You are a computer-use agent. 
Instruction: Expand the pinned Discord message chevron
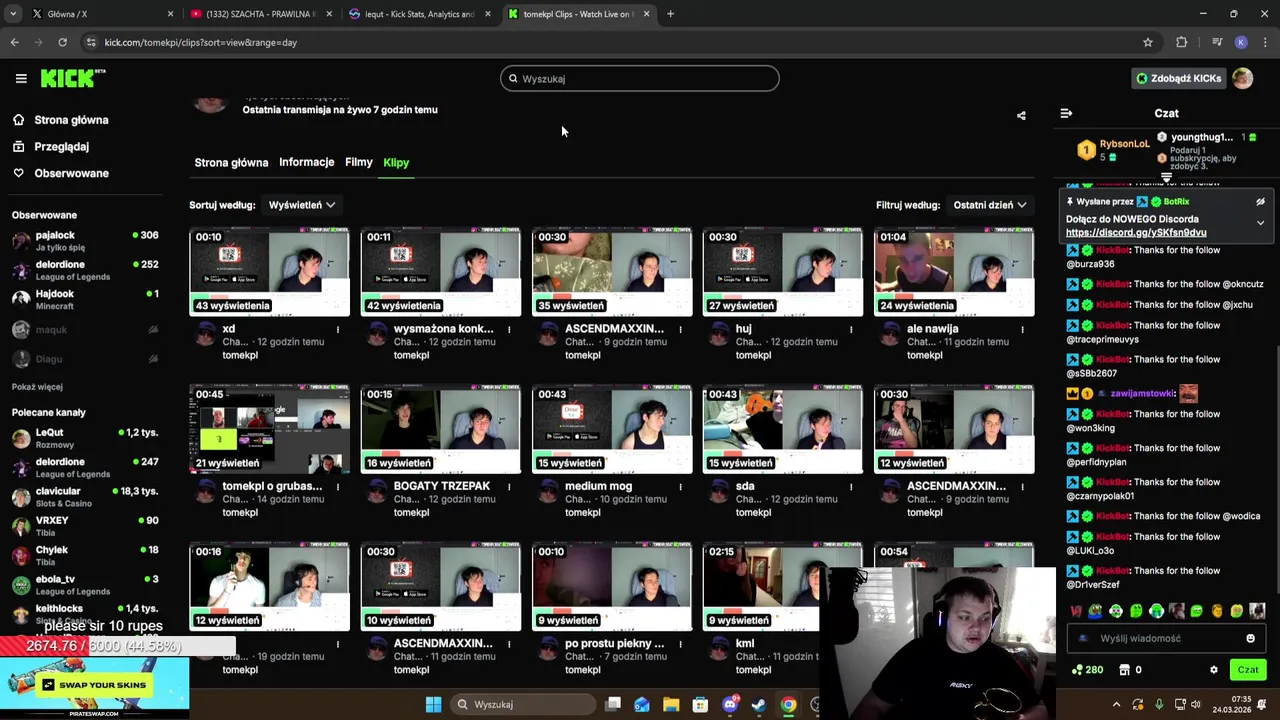[1260, 223]
